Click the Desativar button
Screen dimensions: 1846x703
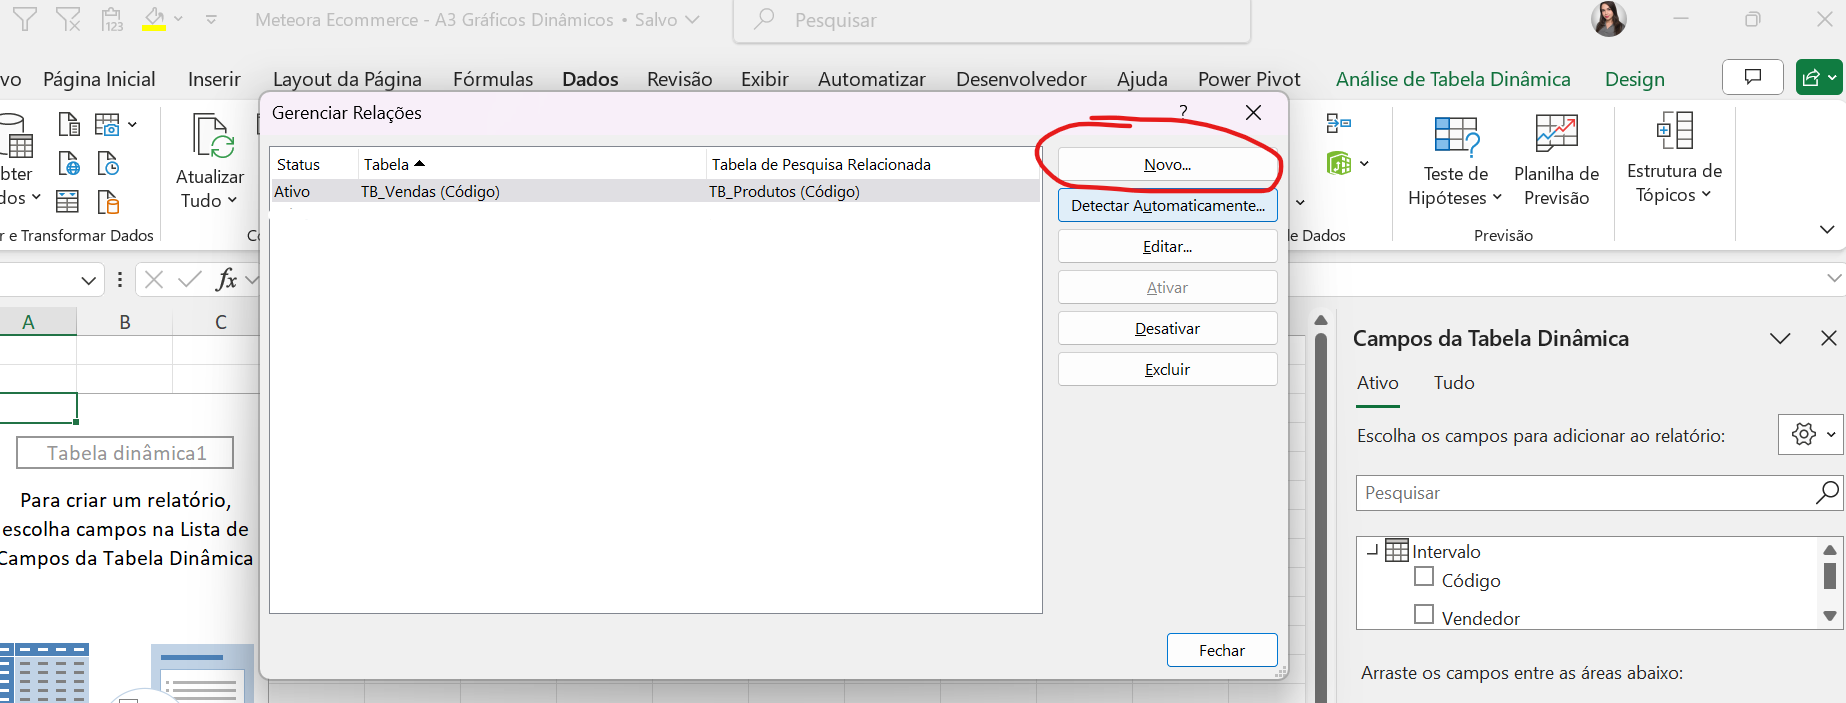1167,328
